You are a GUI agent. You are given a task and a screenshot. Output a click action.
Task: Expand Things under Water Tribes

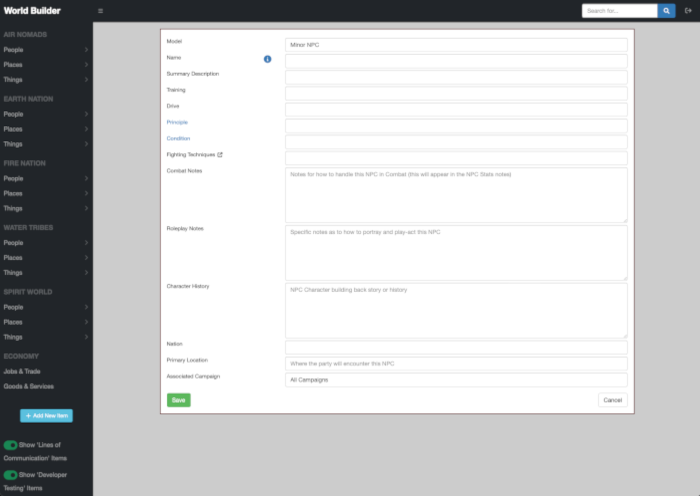[46, 272]
